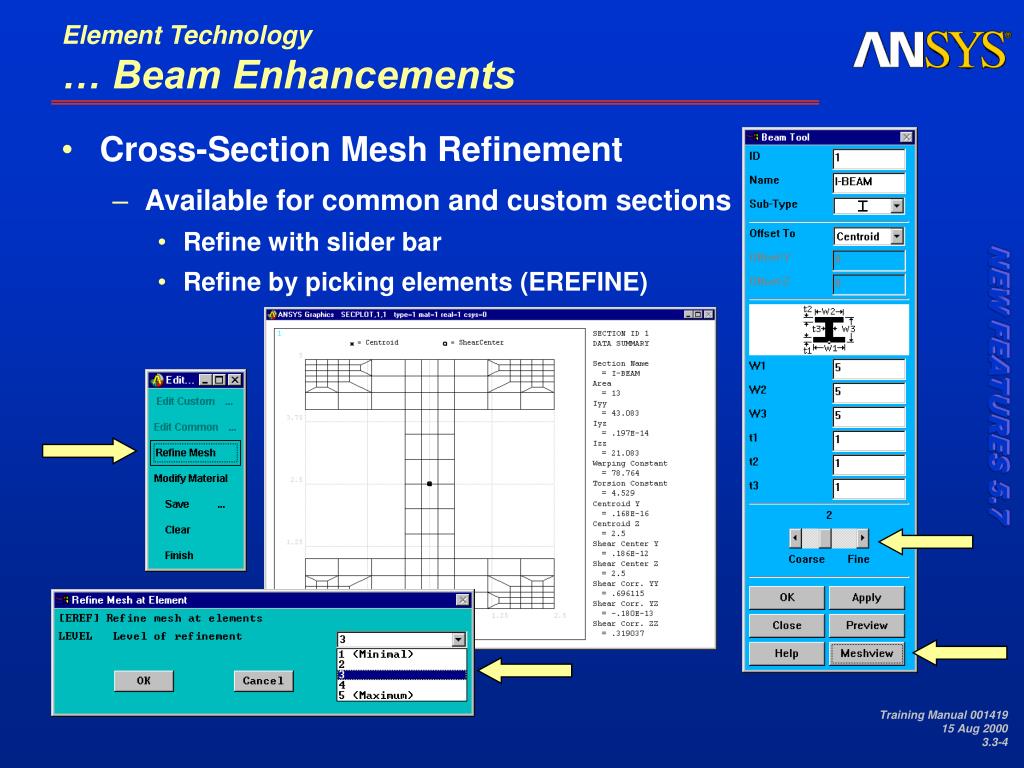This screenshot has height=768, width=1024.
Task: Maximize the Edit window
Action: pyautogui.click(x=219, y=380)
